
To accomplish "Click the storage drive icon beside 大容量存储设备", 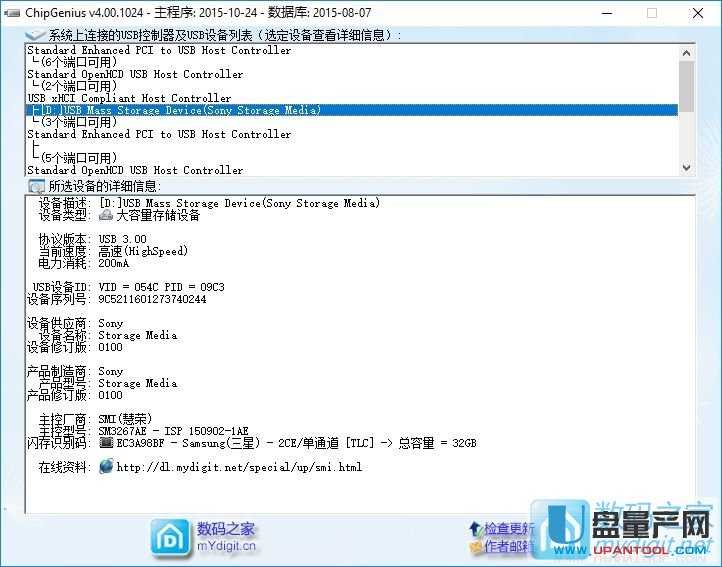I will tap(106, 215).
